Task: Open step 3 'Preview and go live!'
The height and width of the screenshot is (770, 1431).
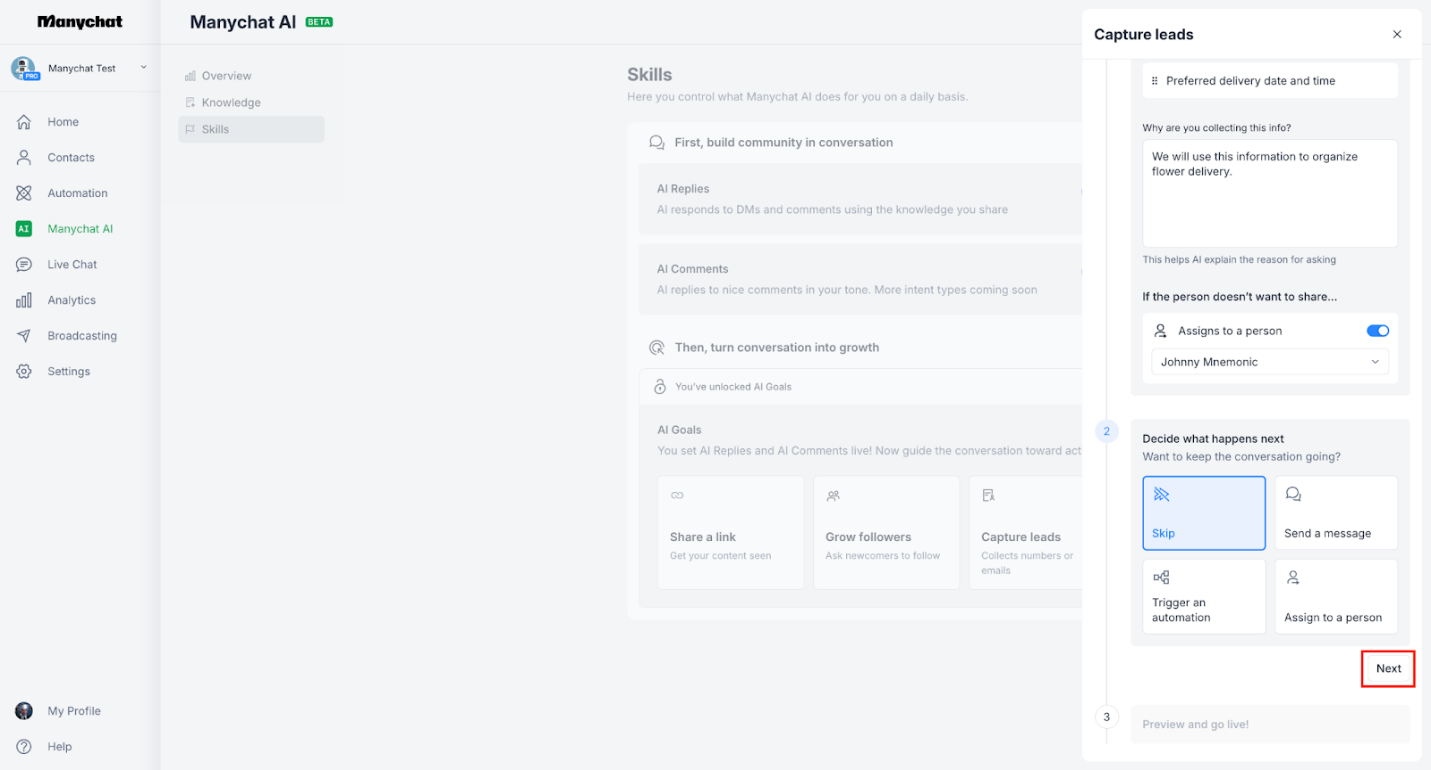Action: tap(1269, 724)
